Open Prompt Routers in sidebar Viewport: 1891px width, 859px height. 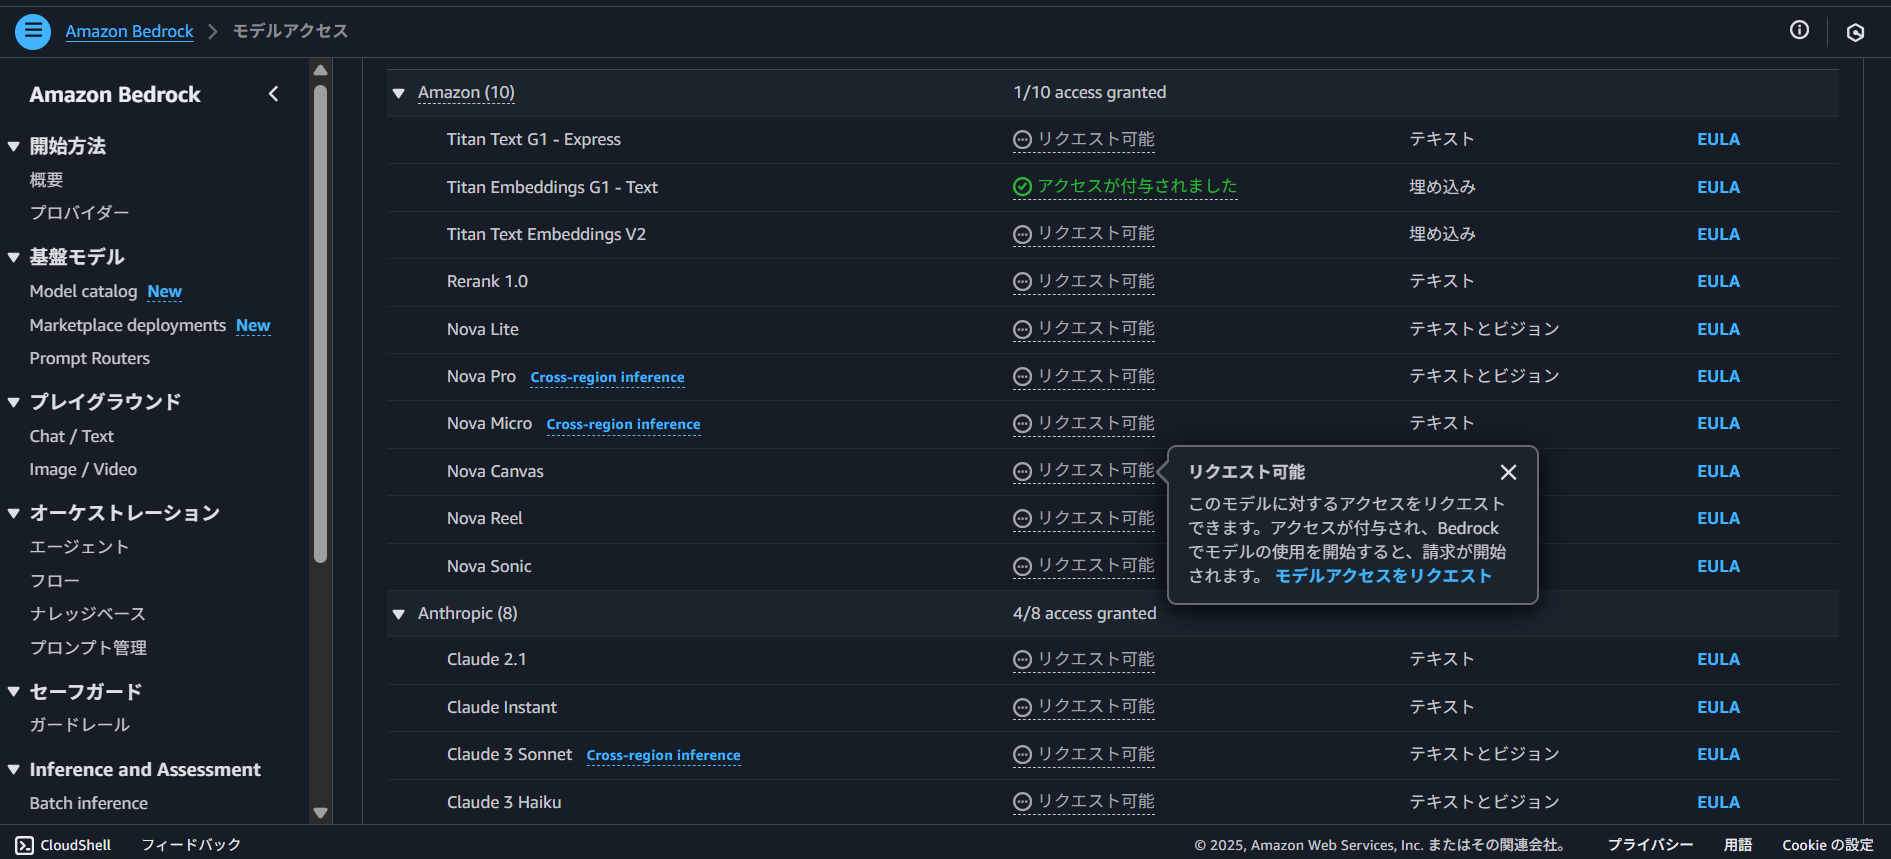pos(90,358)
